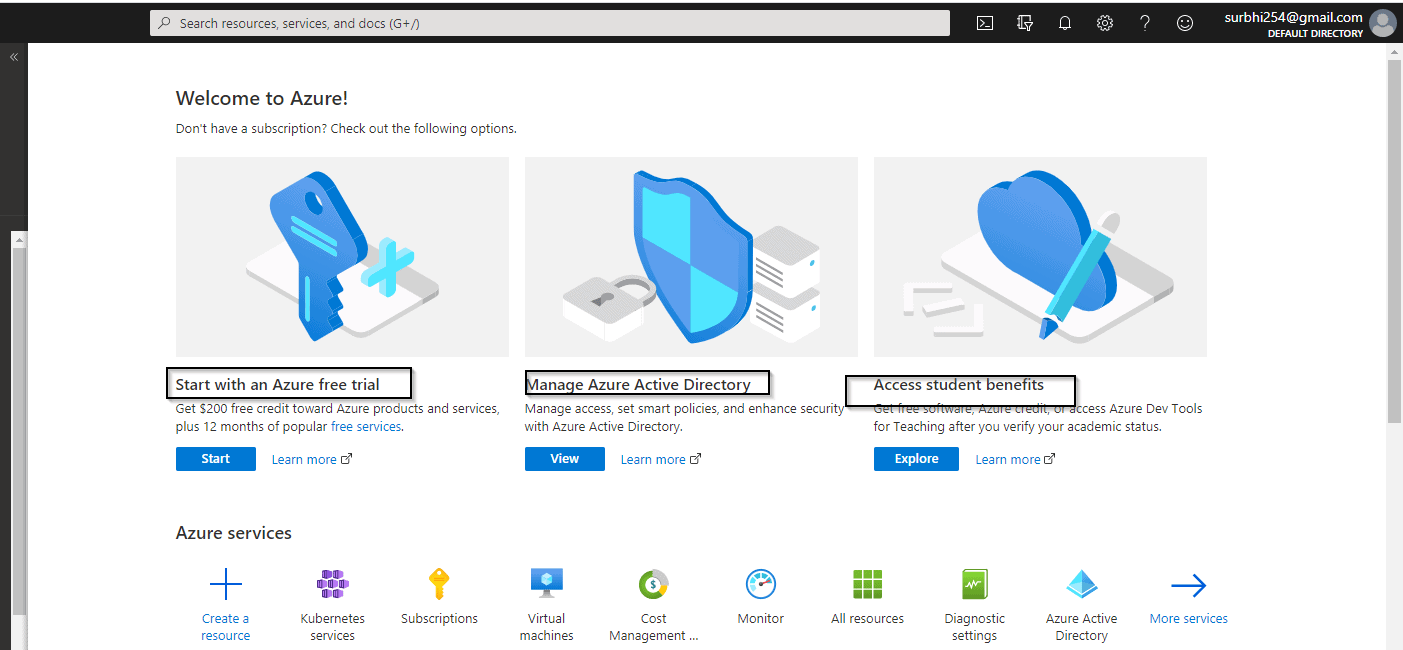Click the search resources input field
This screenshot has width=1403, height=650.
click(x=550, y=22)
